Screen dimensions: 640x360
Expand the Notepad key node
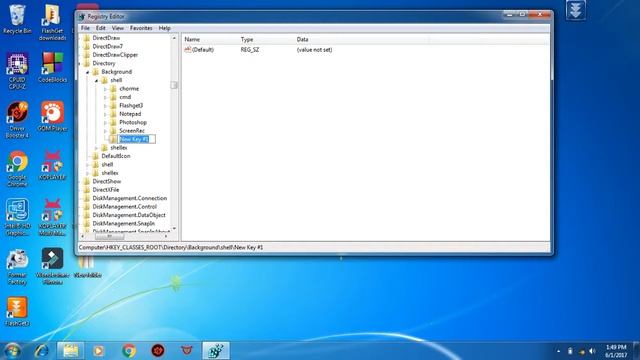[x=105, y=114]
